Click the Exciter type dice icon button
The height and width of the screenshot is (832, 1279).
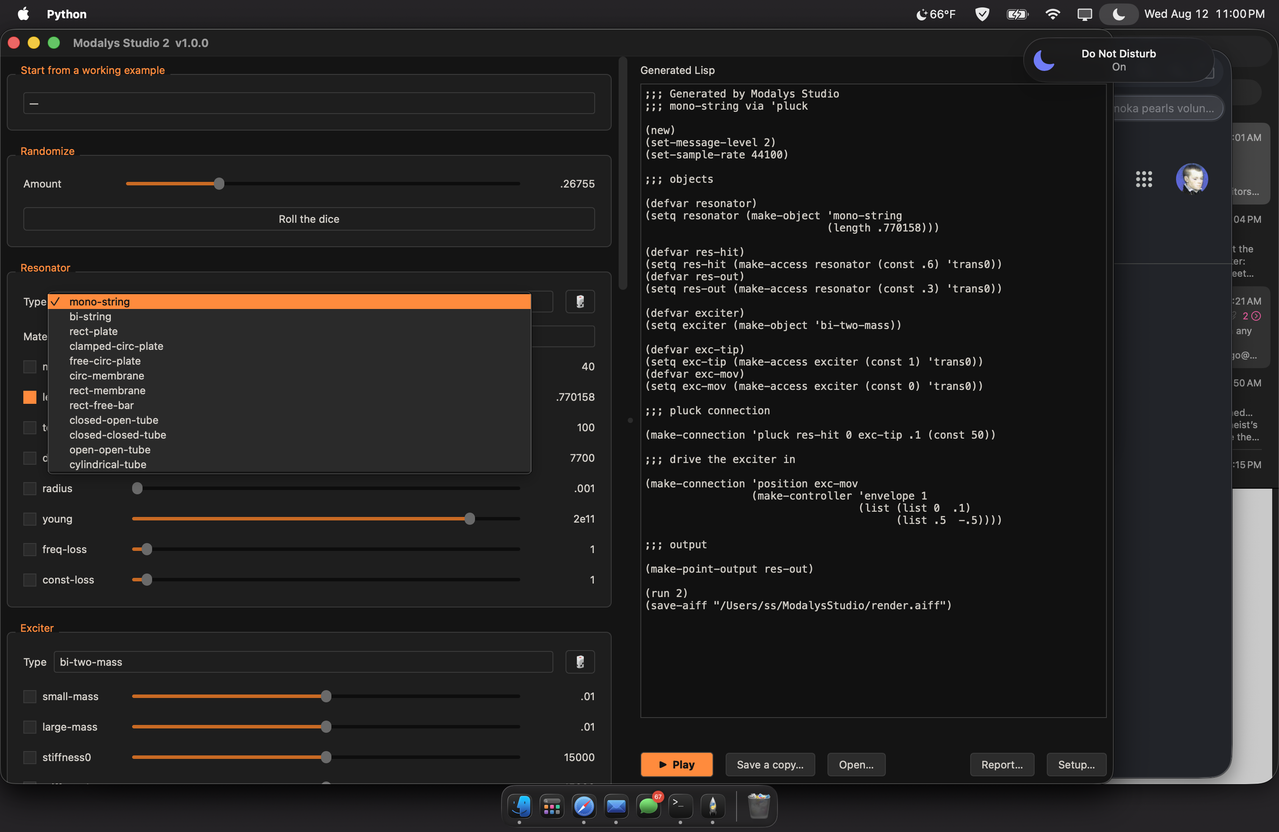[580, 662]
